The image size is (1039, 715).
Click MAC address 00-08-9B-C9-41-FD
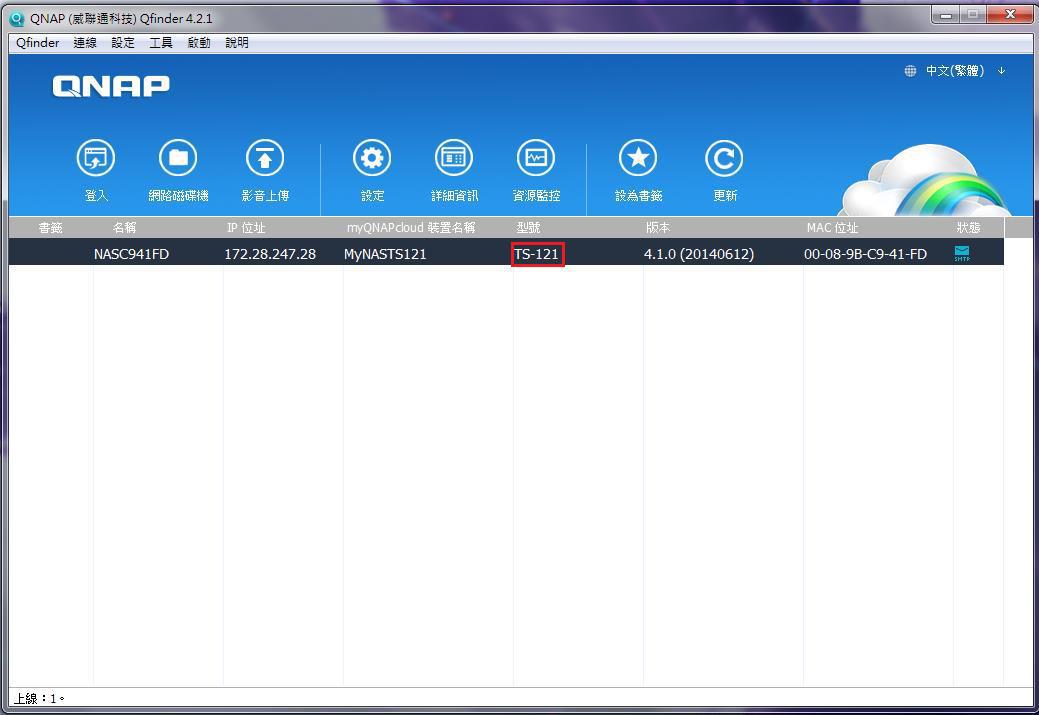point(865,254)
